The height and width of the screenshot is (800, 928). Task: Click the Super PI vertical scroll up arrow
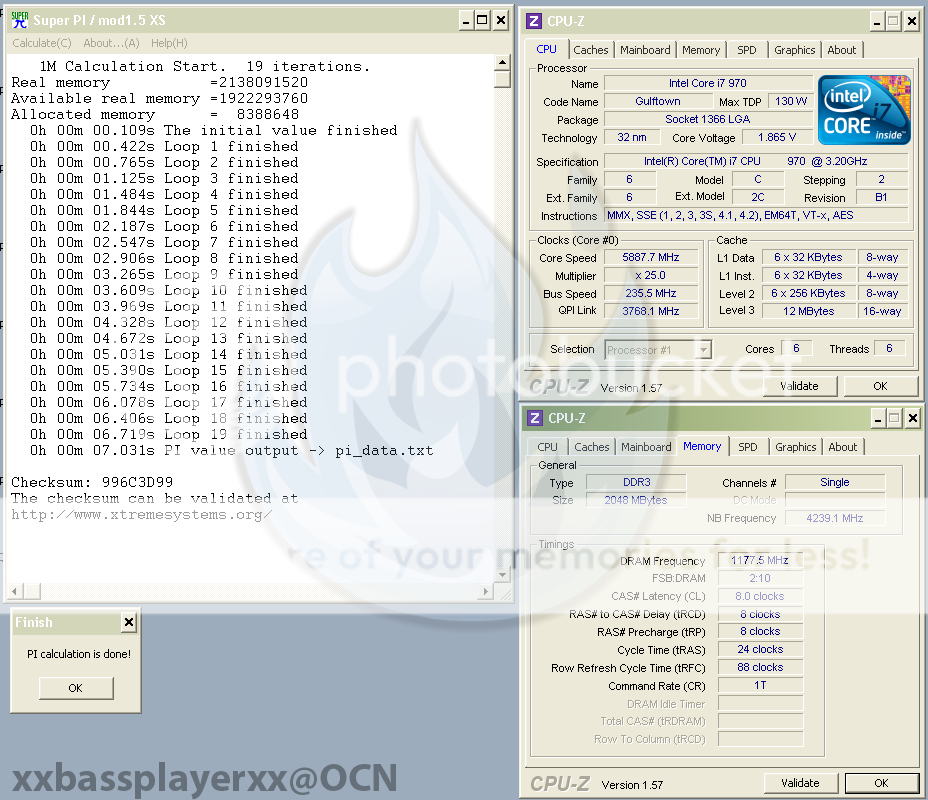pos(502,63)
